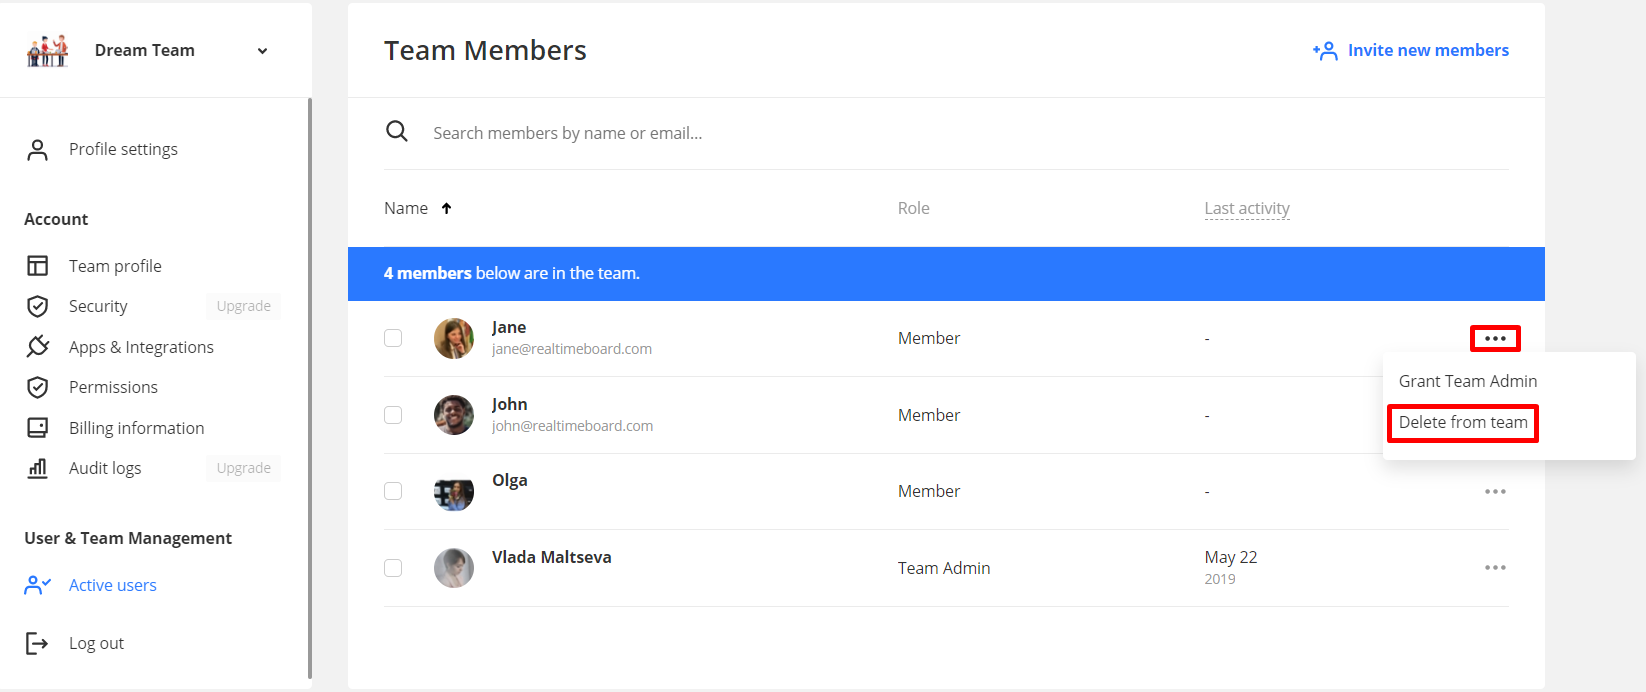Check the box beside Vlada Maltseva
Image resolution: width=1646 pixels, height=692 pixels.
(x=393, y=568)
